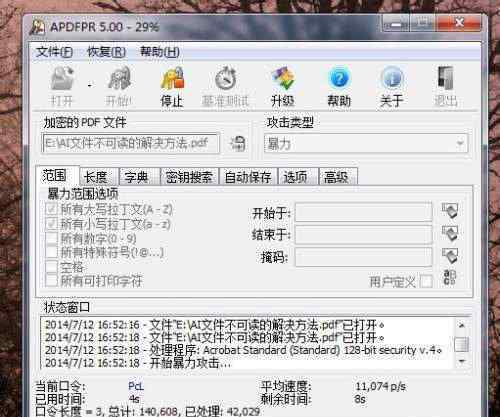500x417 pixels.
Task: Click the clear icon next to 掩码 field
Action: click(450, 256)
